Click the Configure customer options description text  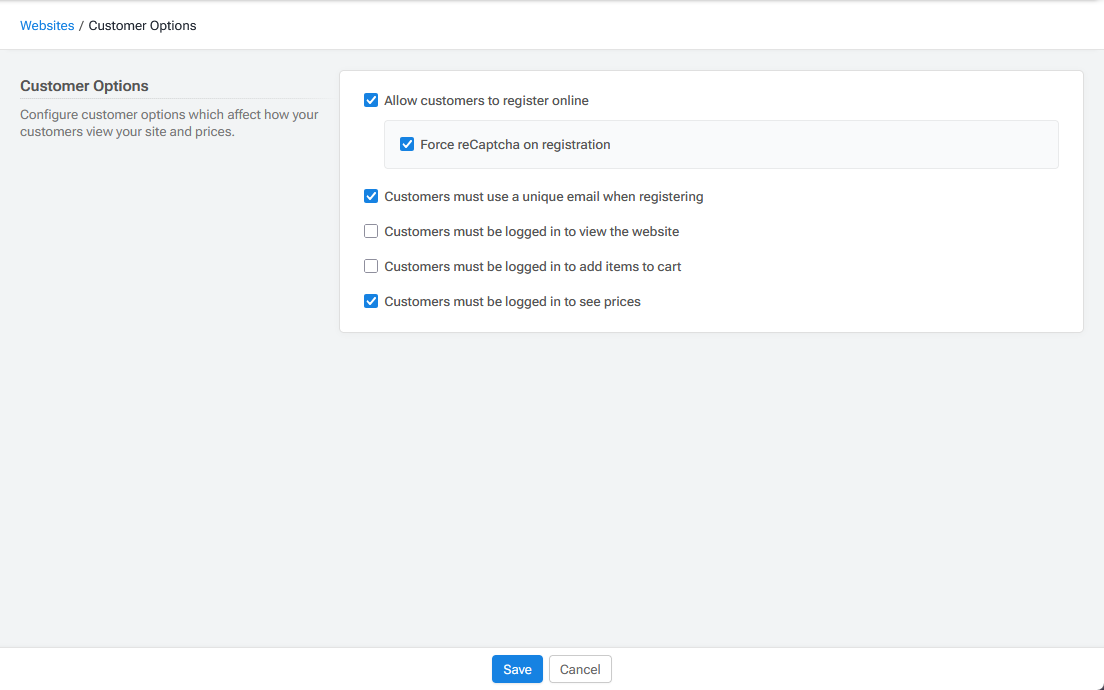[x=169, y=123]
